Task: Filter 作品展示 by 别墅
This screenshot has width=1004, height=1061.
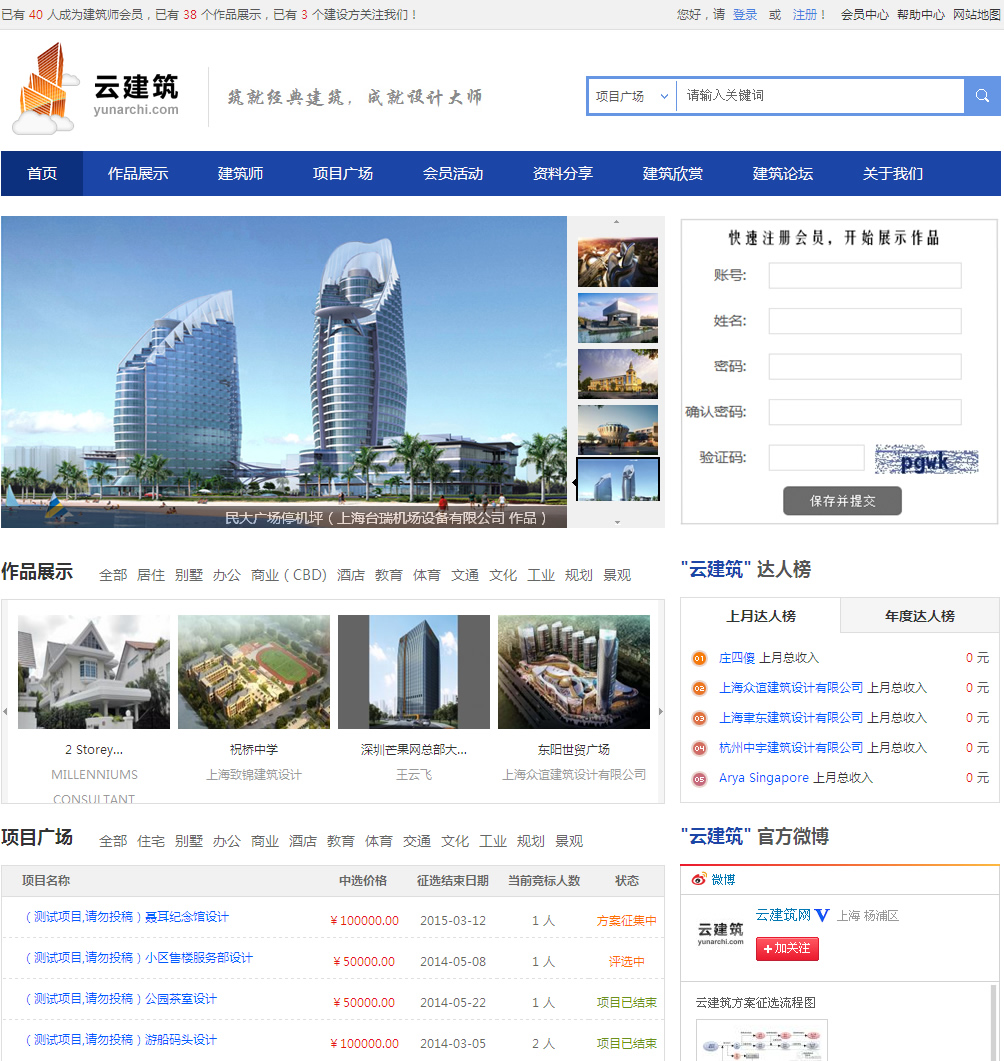Action: coord(189,575)
